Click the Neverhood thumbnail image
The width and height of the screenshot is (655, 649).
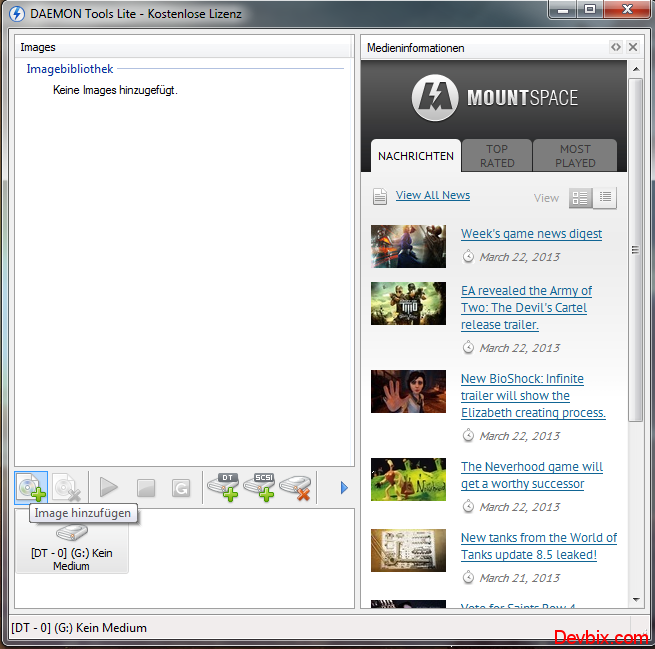pos(408,479)
